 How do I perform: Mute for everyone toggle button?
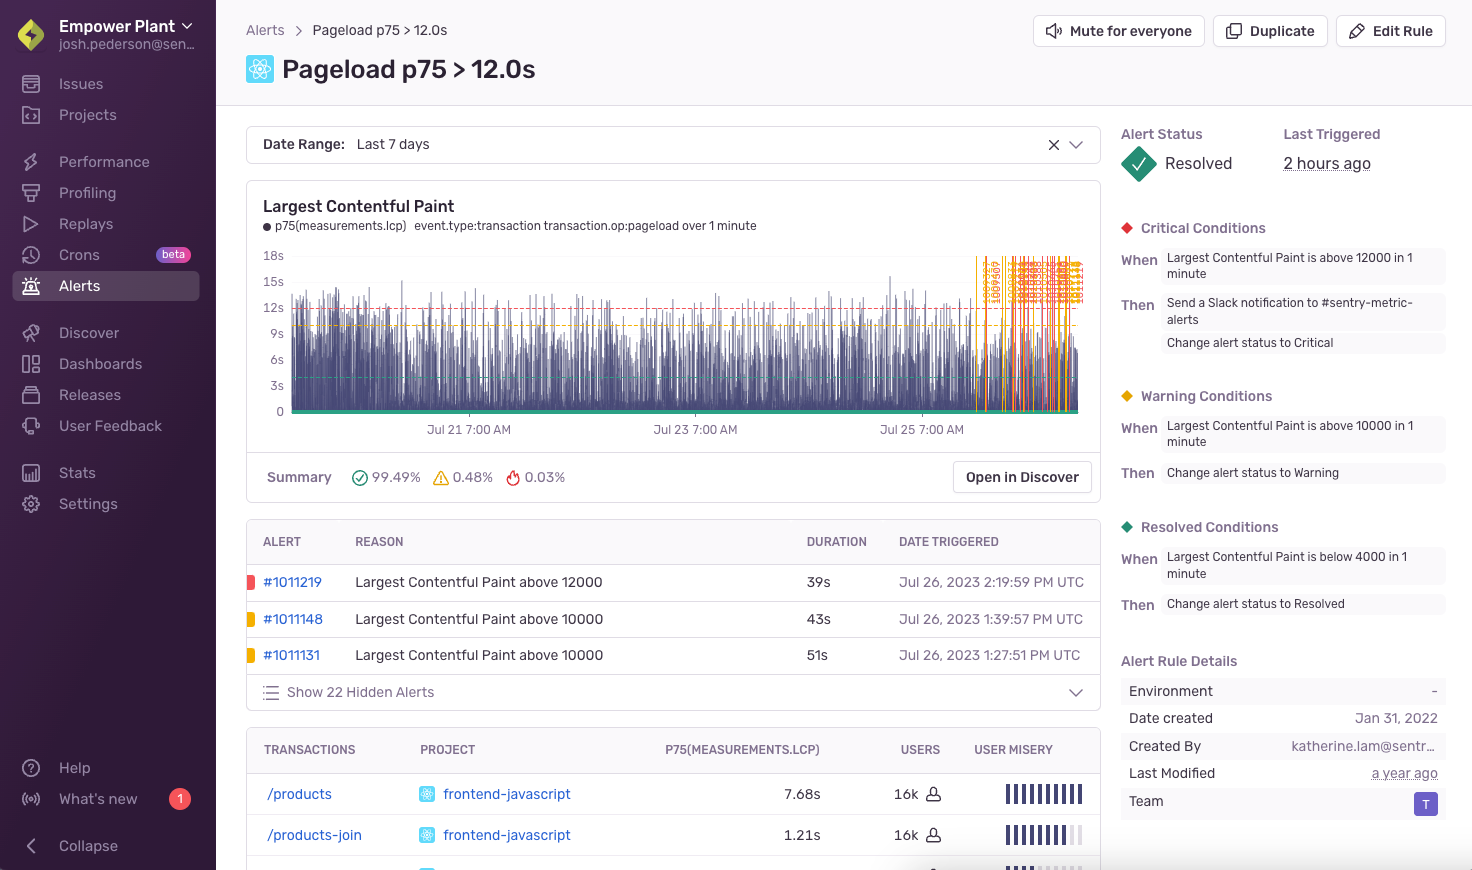coord(1118,31)
